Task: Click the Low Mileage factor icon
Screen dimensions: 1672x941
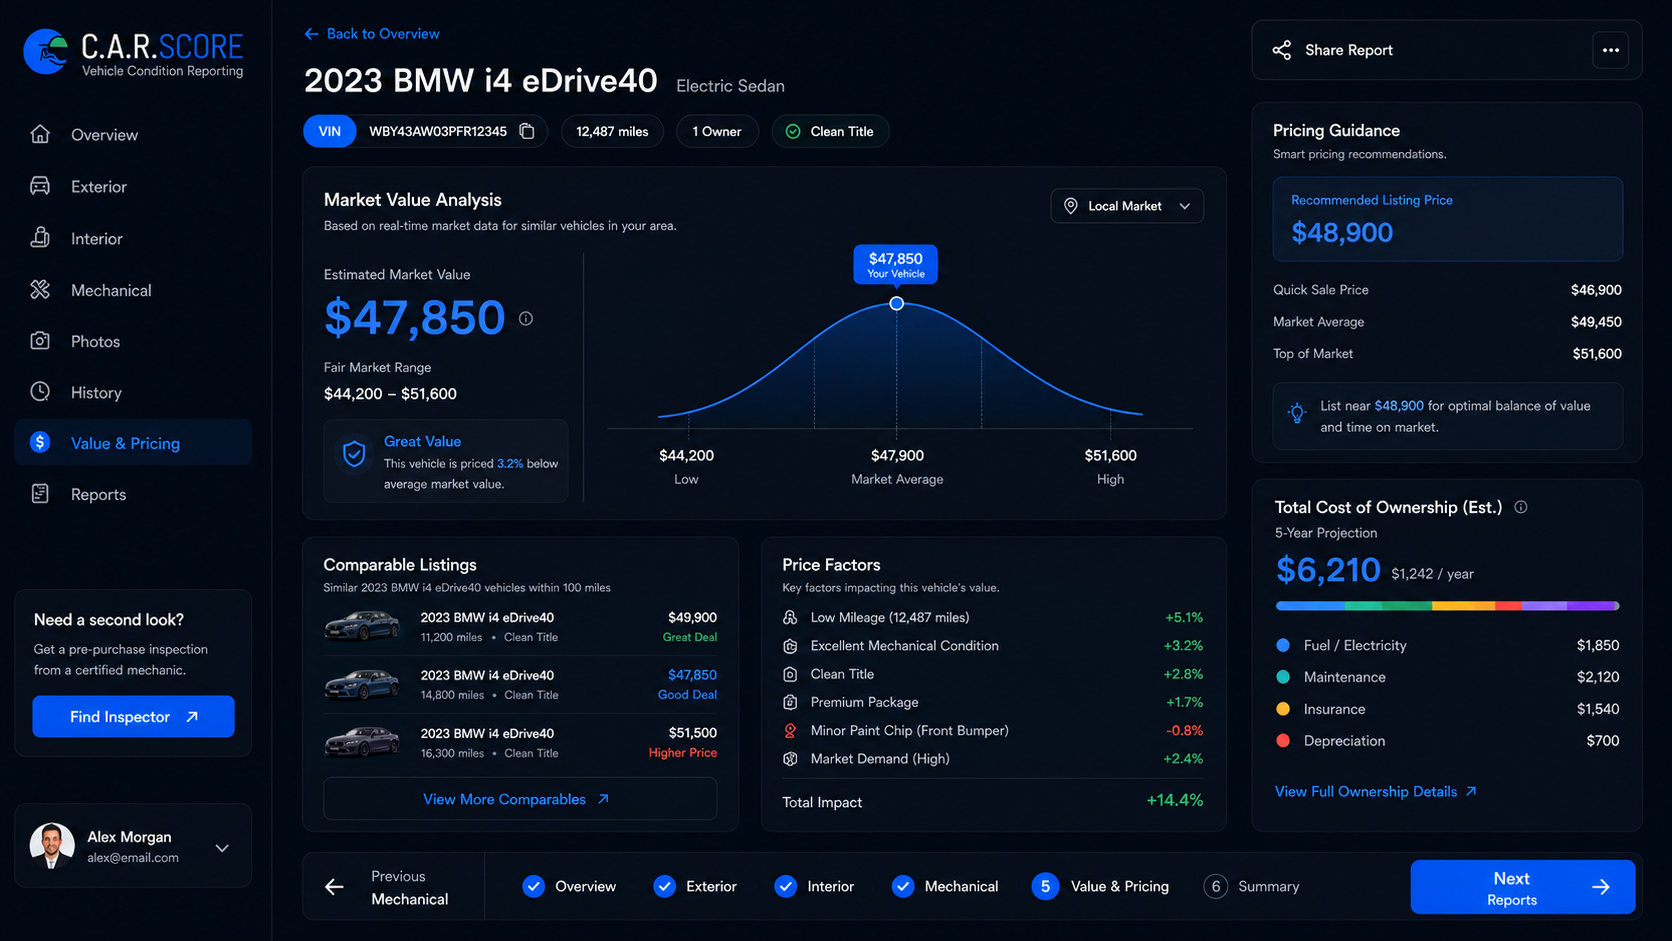Action: (x=790, y=617)
